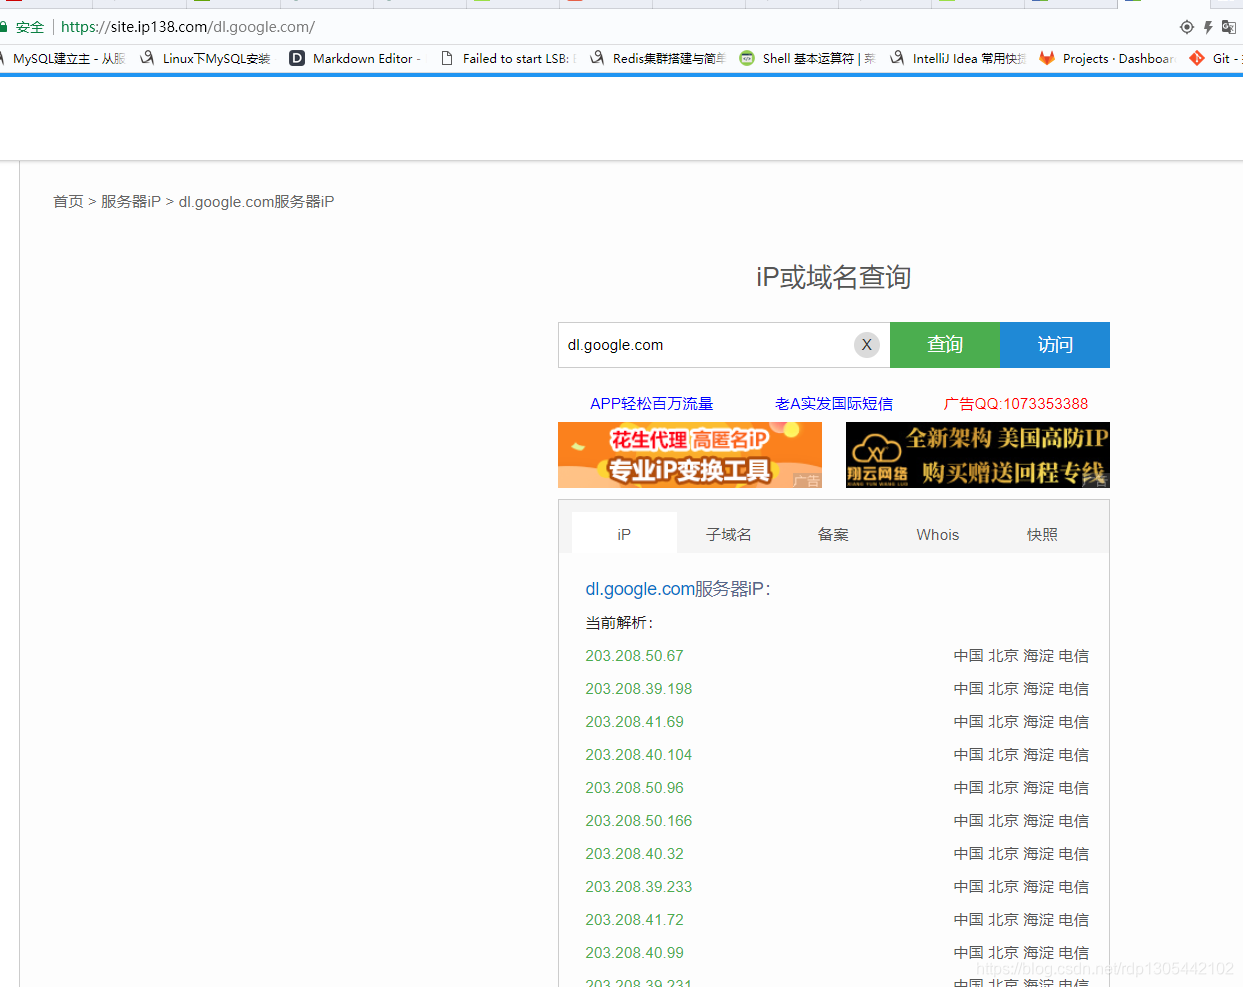This screenshot has width=1243, height=987.
Task: Open the Failed to start LSB bookmark
Action: (508, 59)
